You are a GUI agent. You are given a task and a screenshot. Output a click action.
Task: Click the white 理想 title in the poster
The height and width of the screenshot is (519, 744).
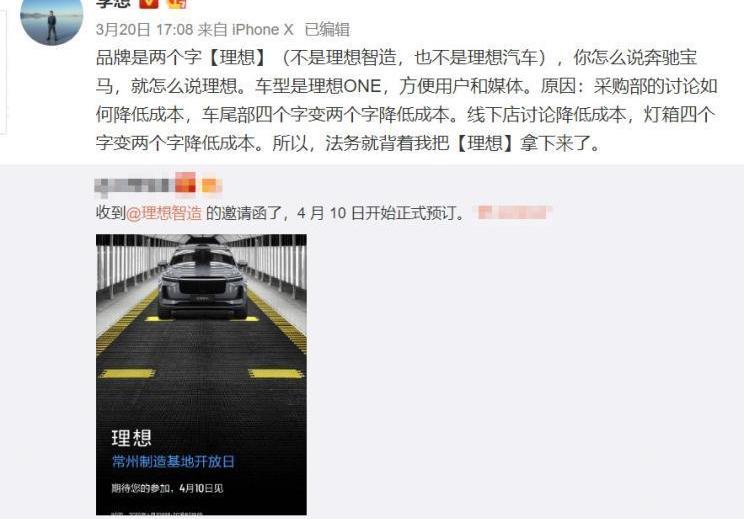click(x=131, y=438)
